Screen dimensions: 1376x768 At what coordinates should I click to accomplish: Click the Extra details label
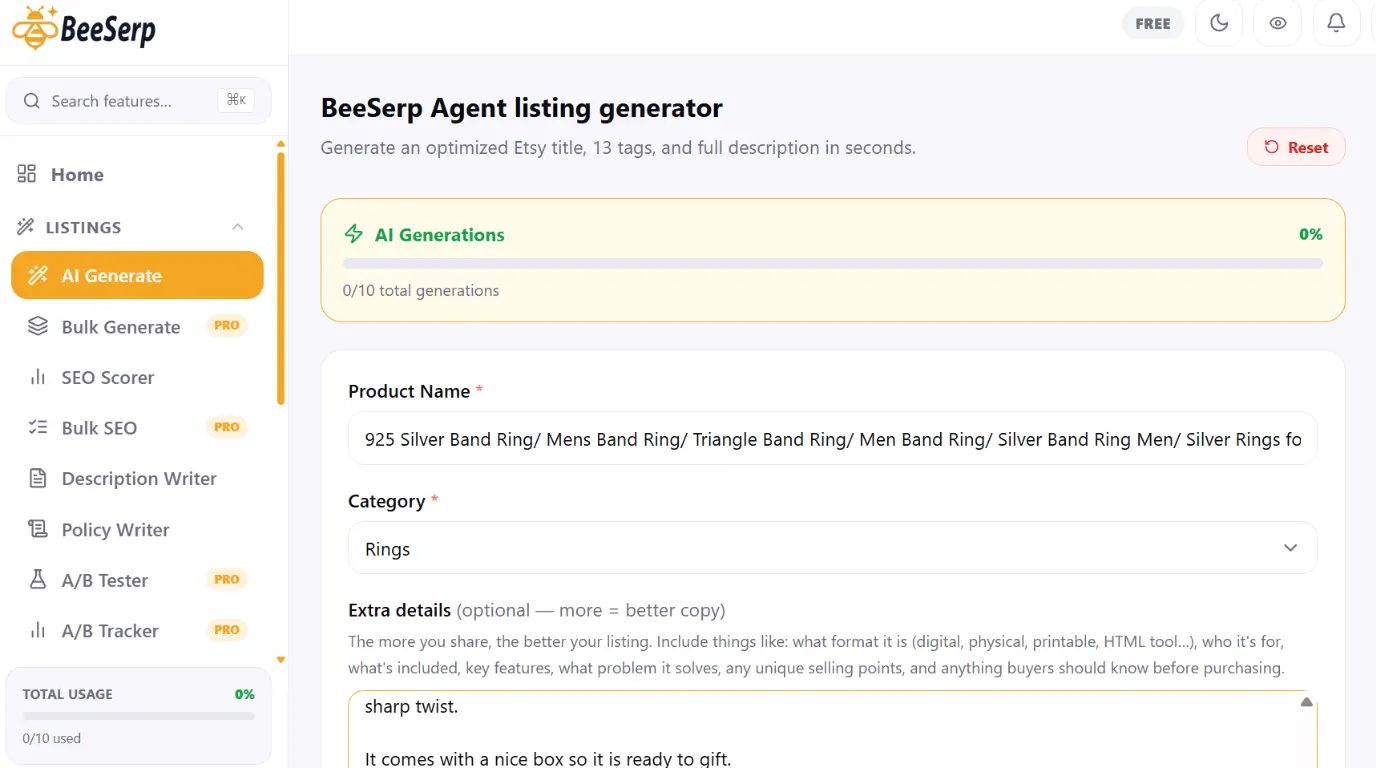(399, 610)
